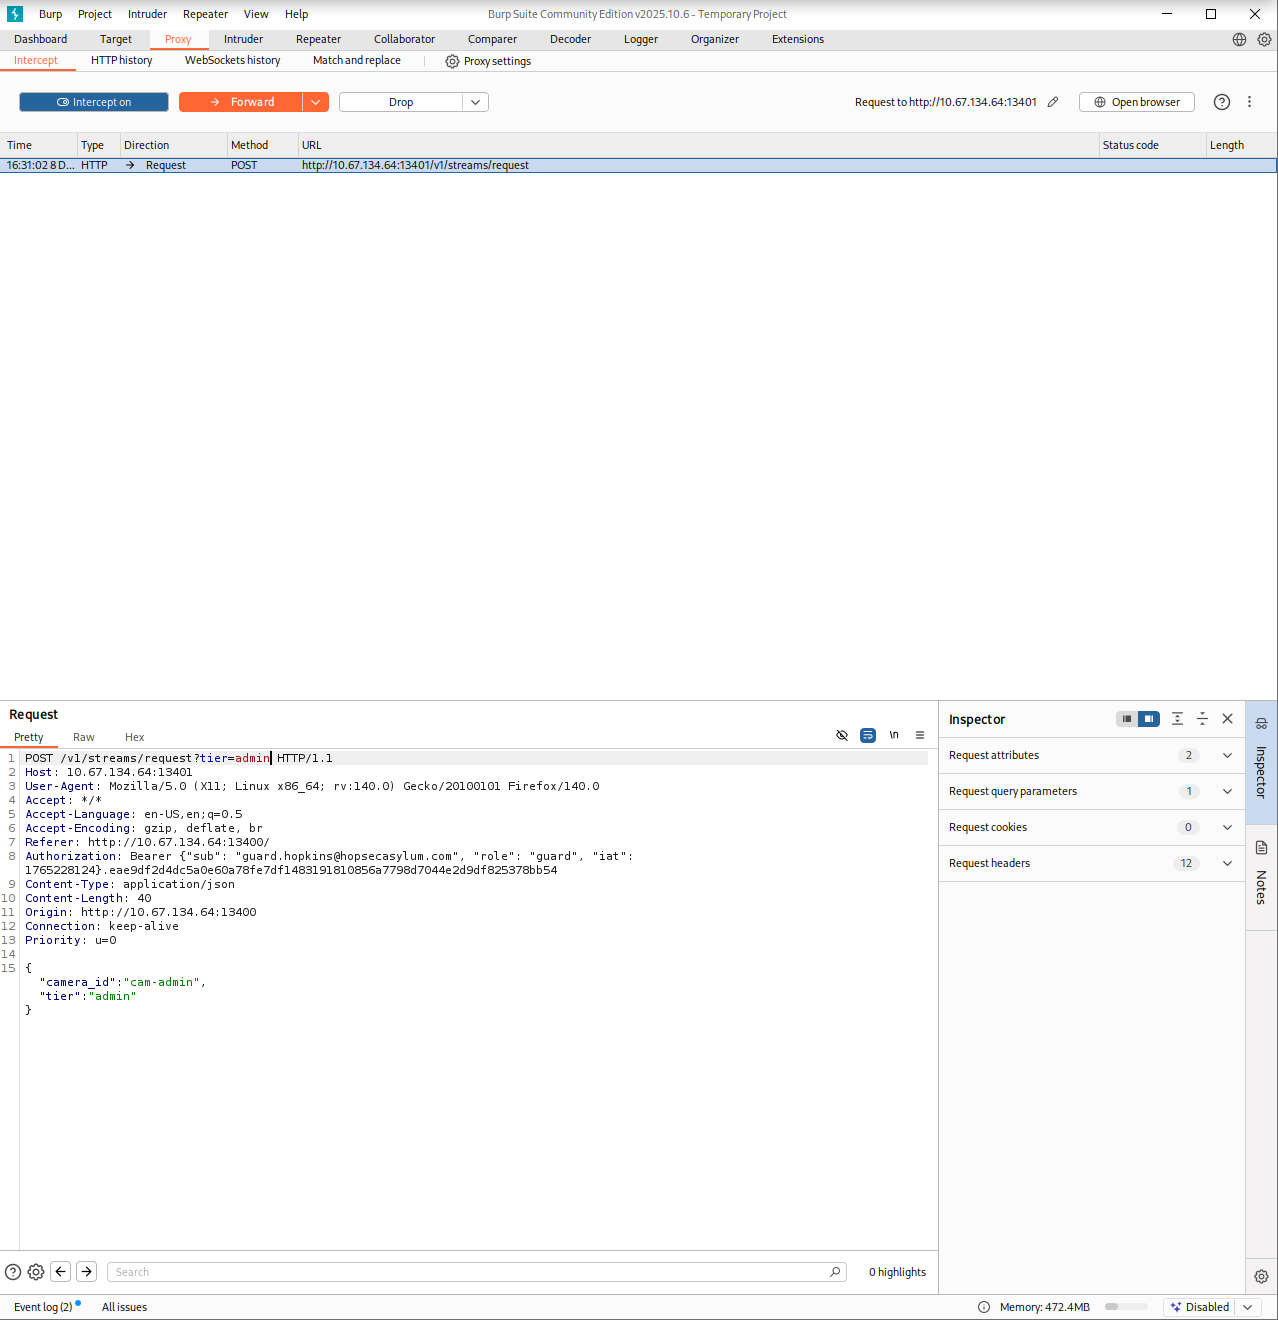Open the Forward button dropdown arrow
This screenshot has height=1320, width=1278.
316,102
